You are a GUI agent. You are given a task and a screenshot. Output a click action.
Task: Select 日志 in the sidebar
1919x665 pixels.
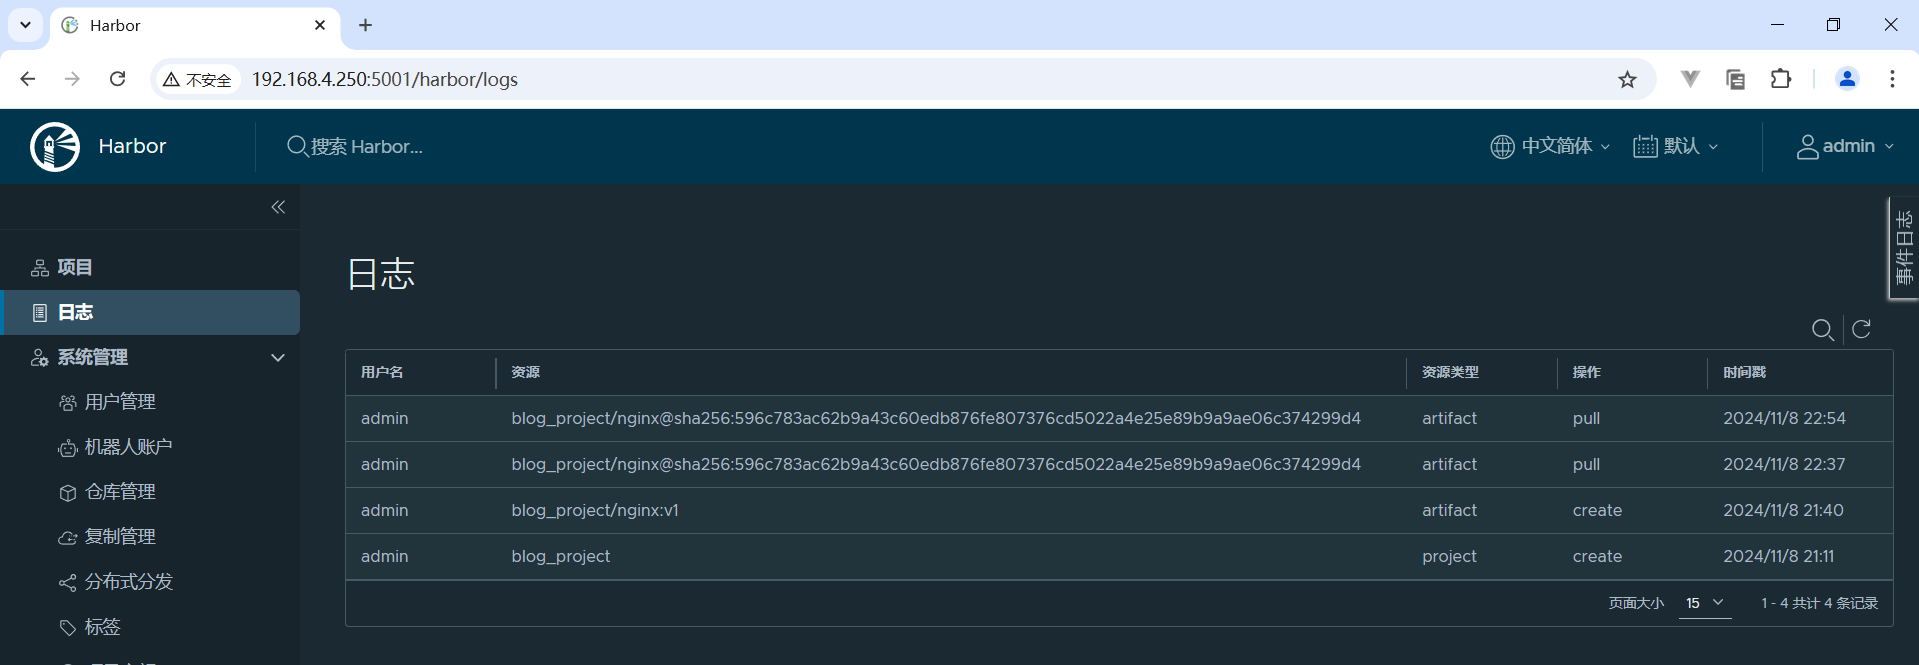[x=75, y=312]
